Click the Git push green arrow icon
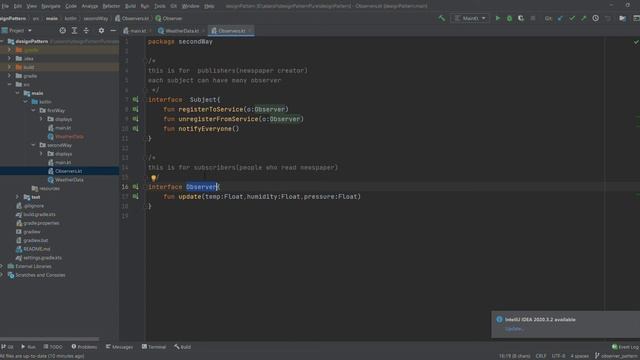The image size is (640, 360). [x=584, y=18]
